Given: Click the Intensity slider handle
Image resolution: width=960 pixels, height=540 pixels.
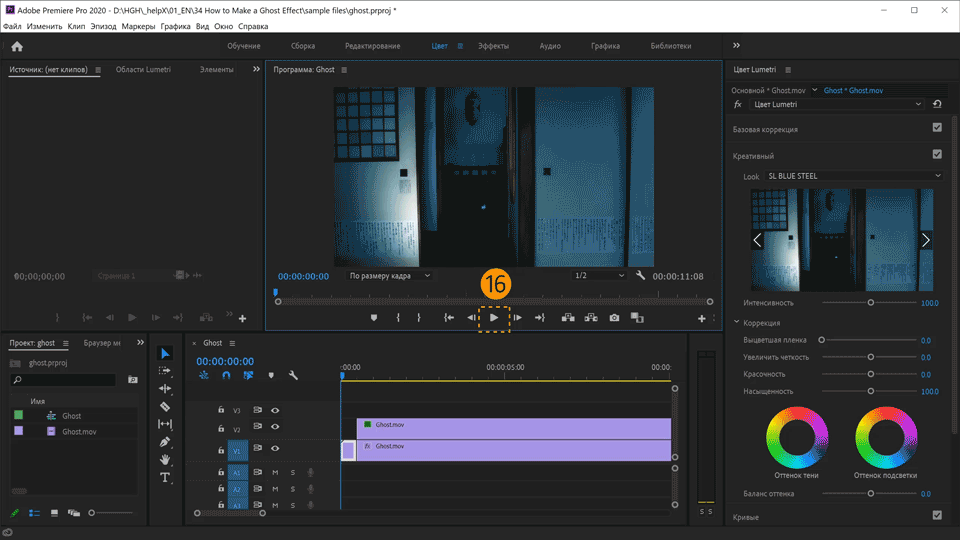Looking at the screenshot, I should [870, 302].
